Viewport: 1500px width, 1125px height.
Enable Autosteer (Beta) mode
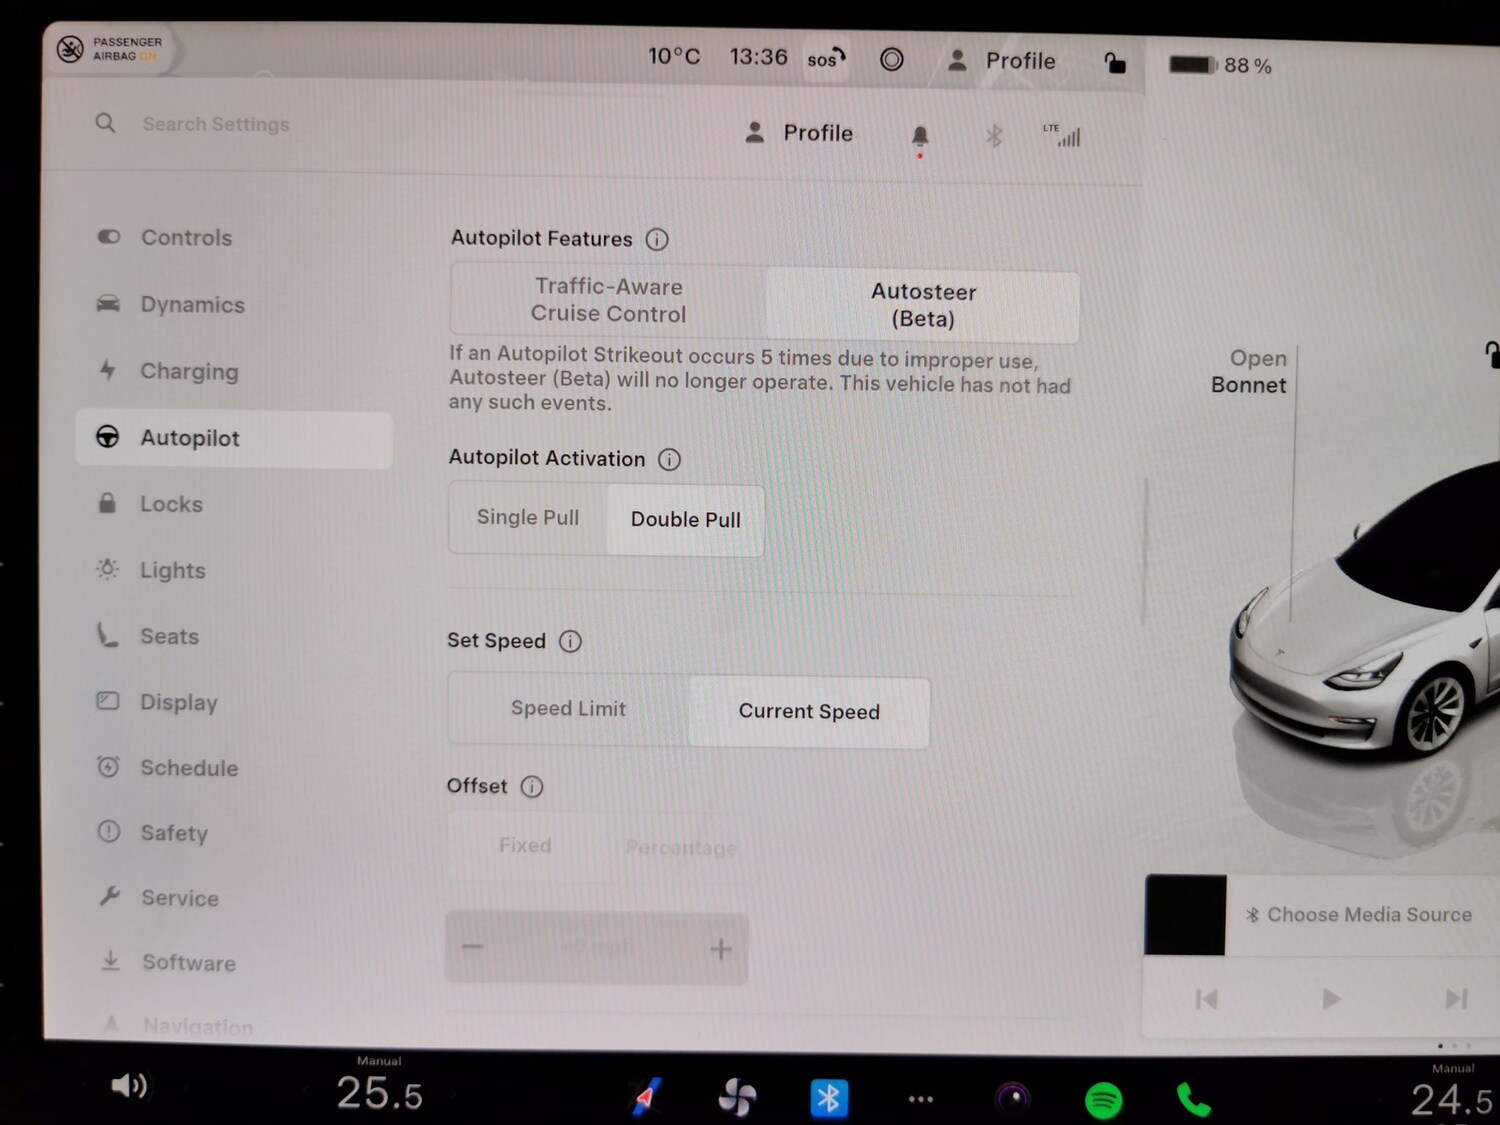(x=922, y=305)
